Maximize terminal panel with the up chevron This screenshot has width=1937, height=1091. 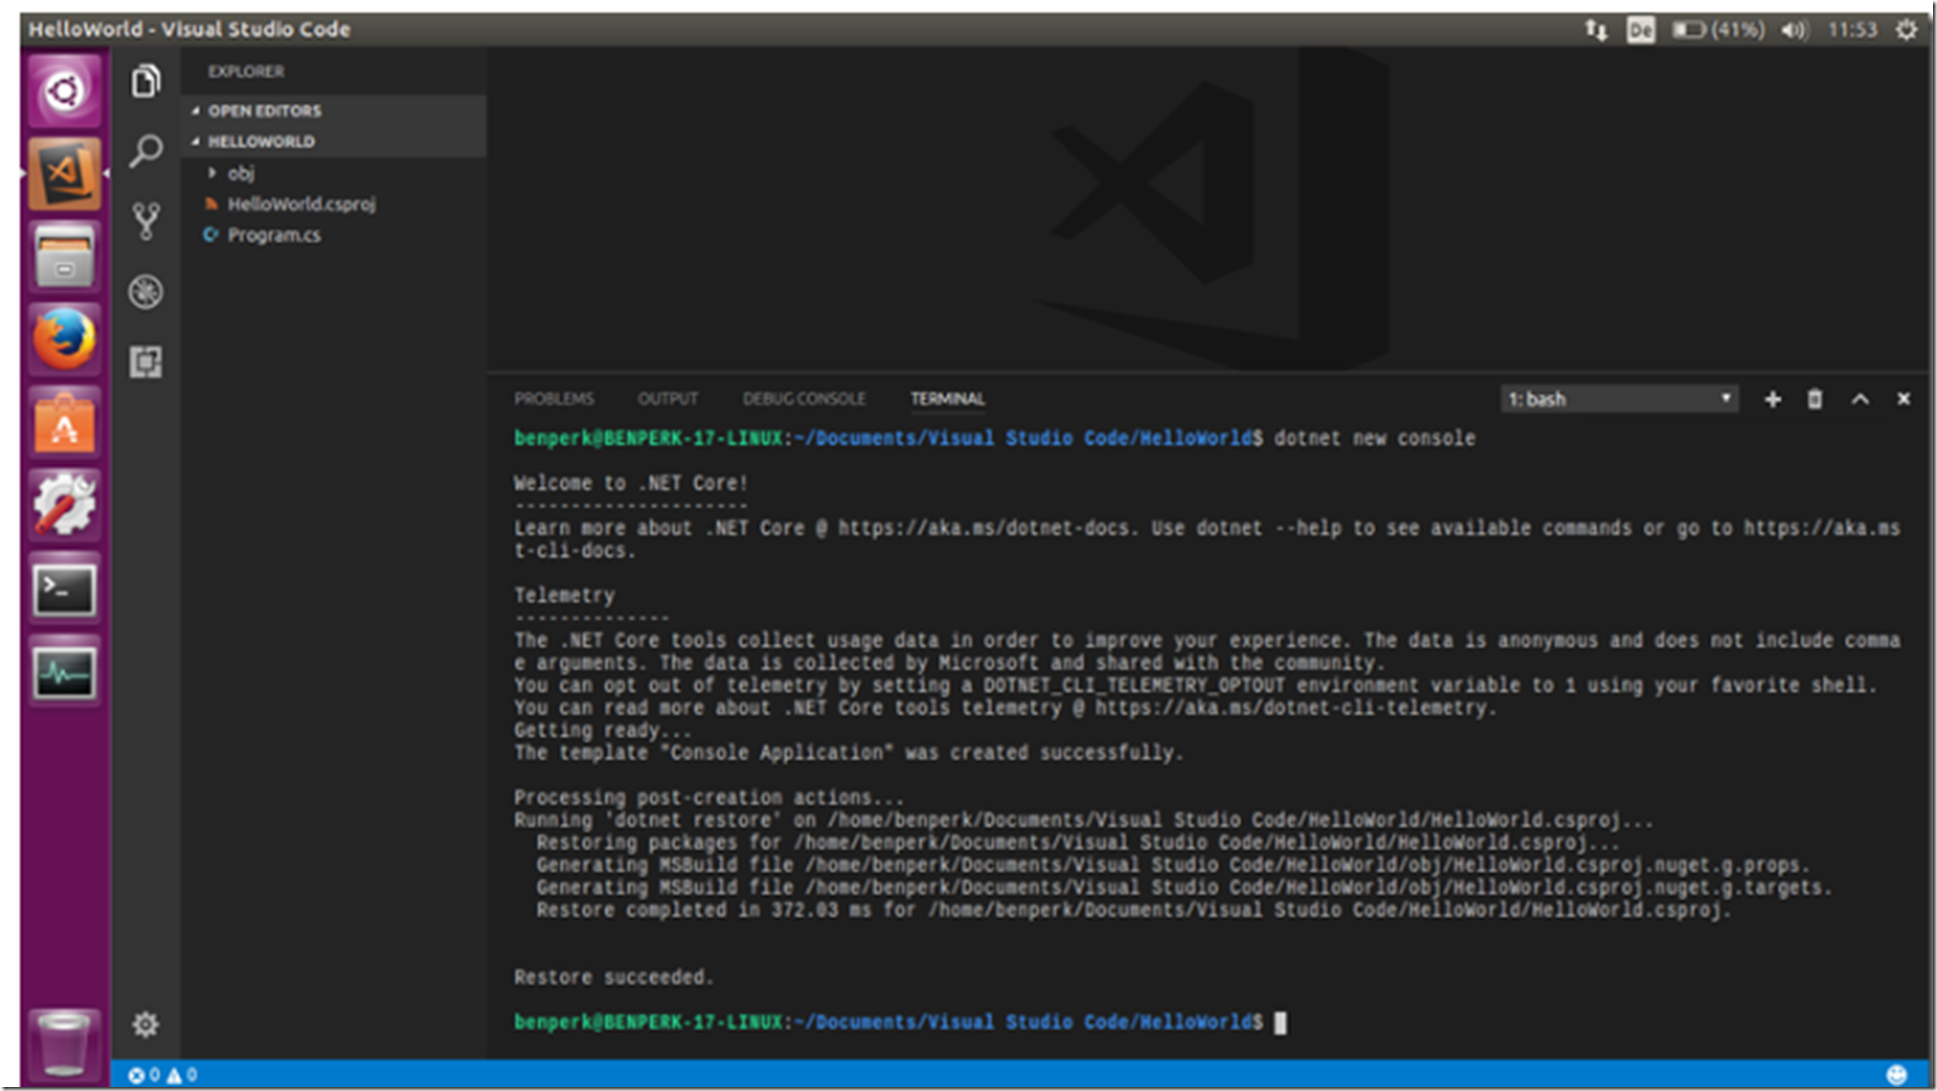[1860, 399]
